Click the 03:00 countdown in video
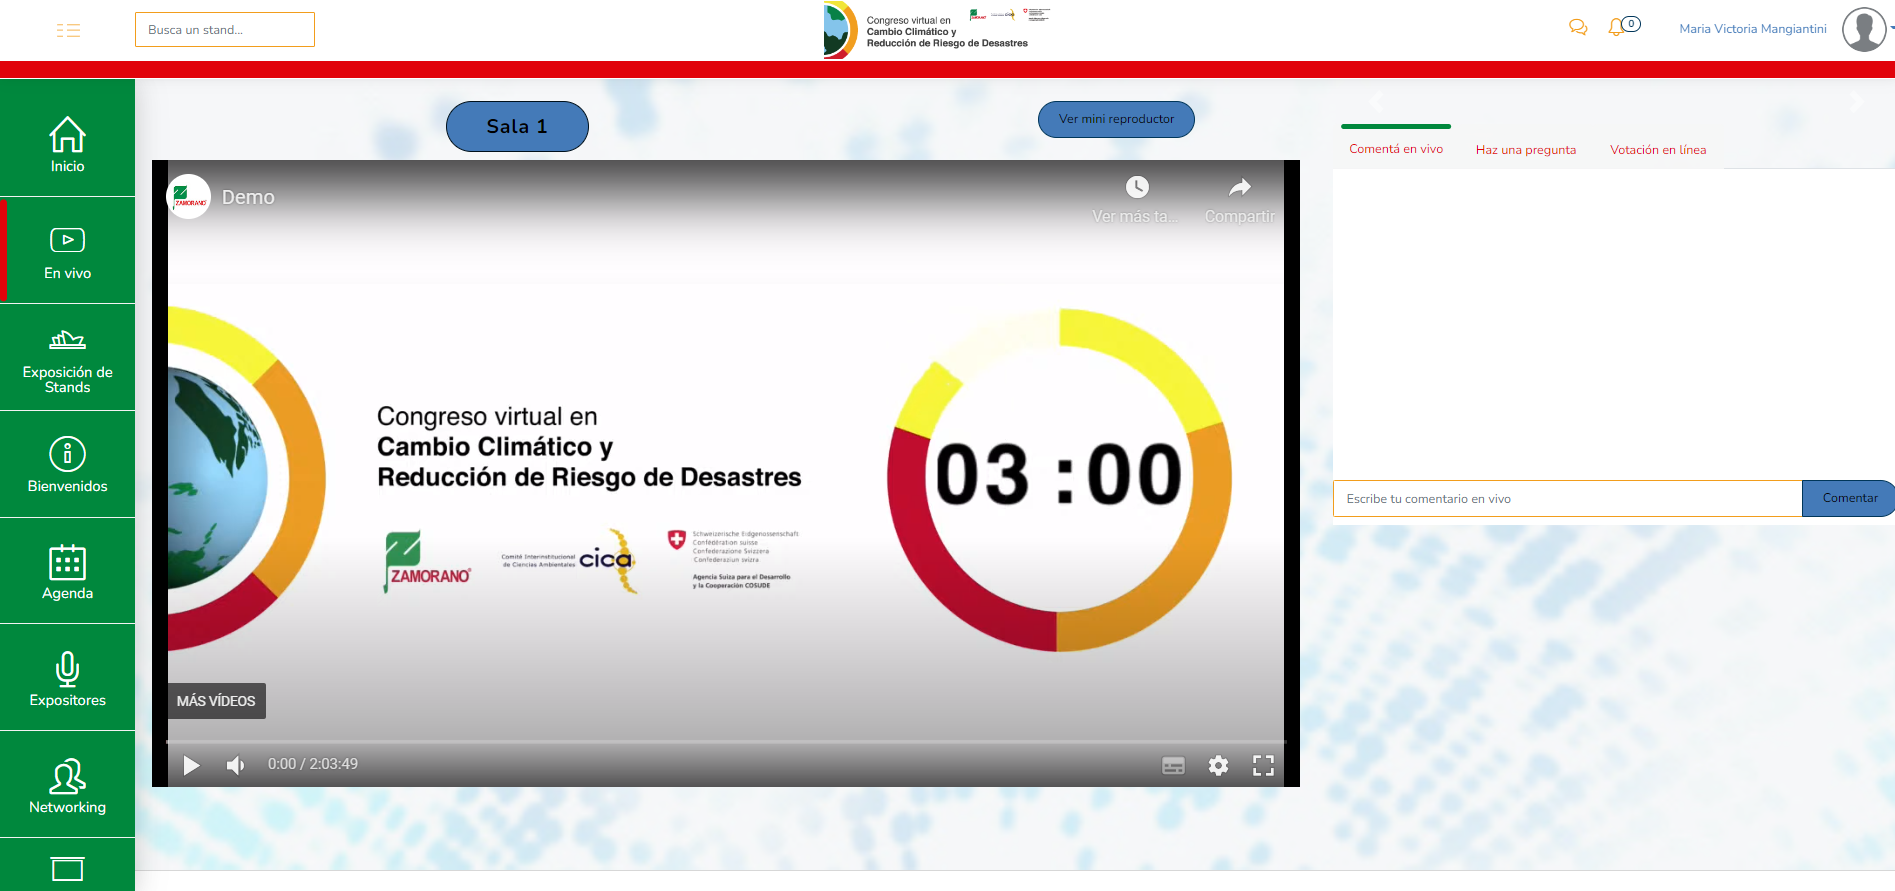 tap(1058, 474)
